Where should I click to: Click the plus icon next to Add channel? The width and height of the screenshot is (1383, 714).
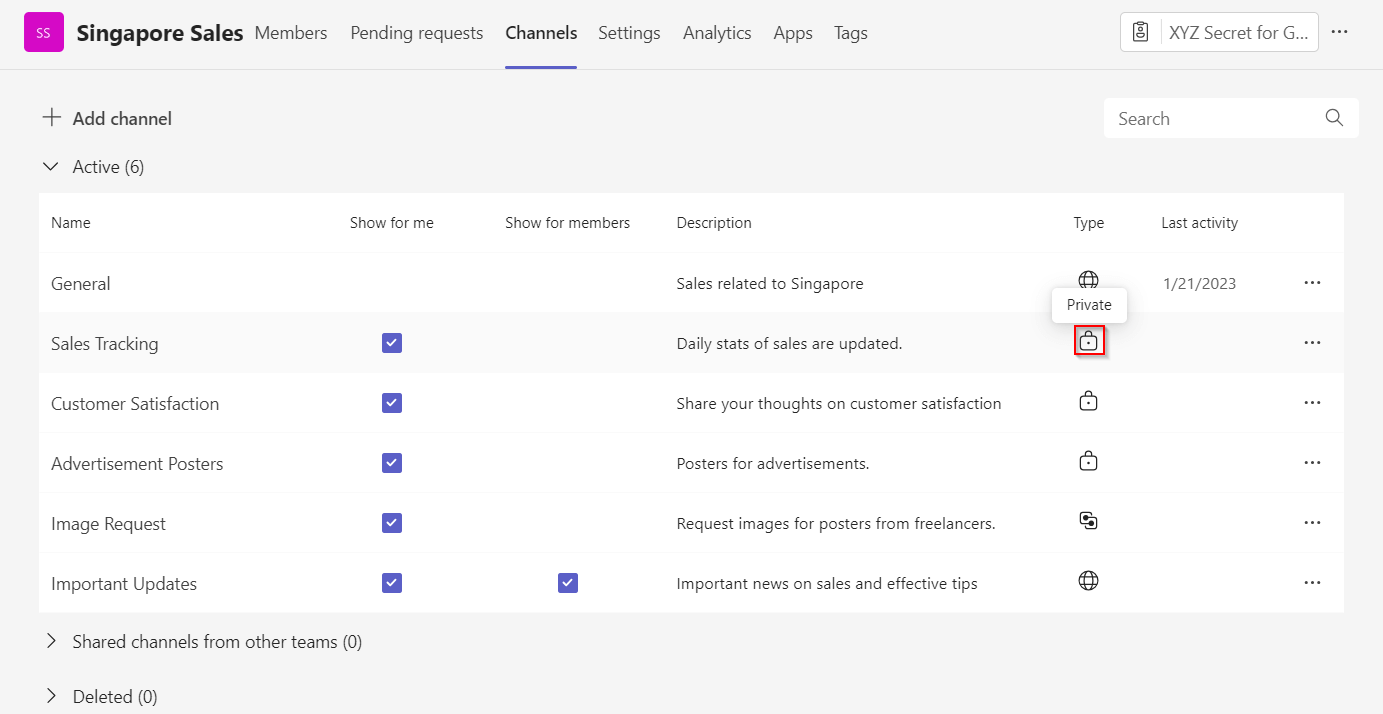51,117
